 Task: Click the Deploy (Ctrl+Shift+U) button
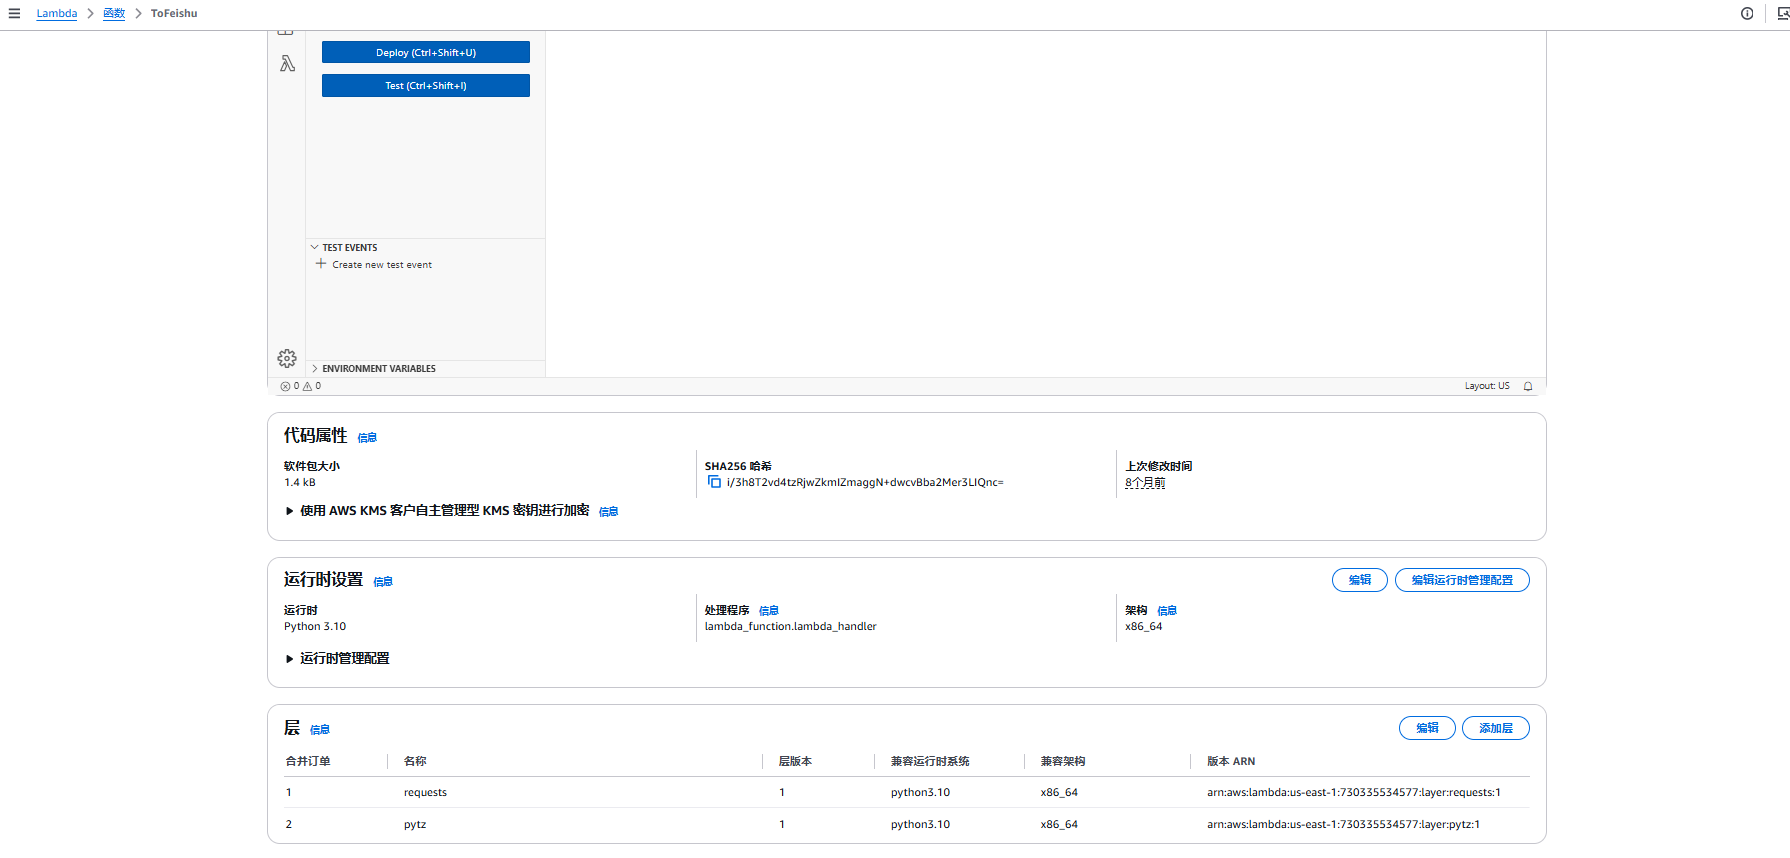coord(426,52)
